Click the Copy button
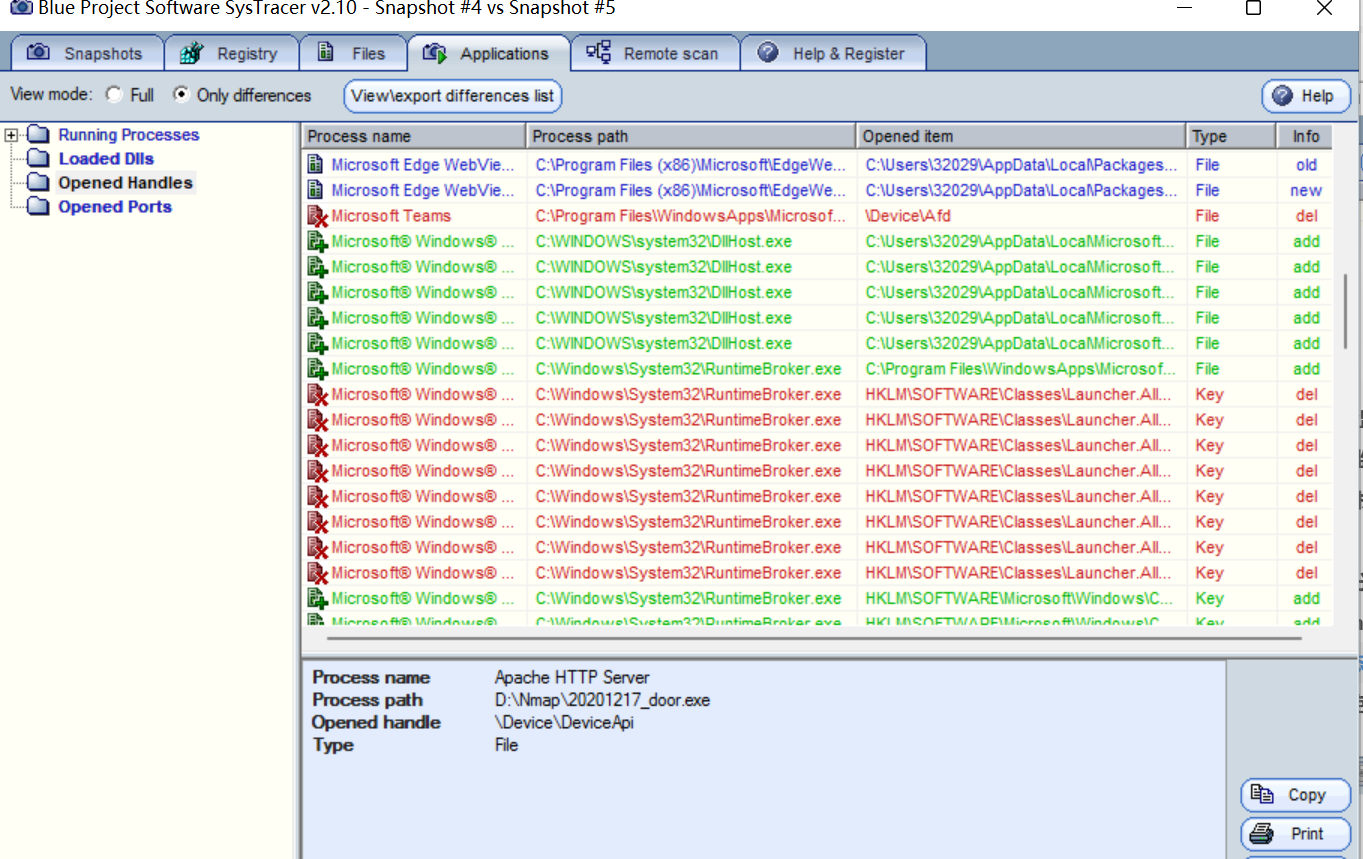Image resolution: width=1363 pixels, height=859 pixels. [x=1295, y=795]
